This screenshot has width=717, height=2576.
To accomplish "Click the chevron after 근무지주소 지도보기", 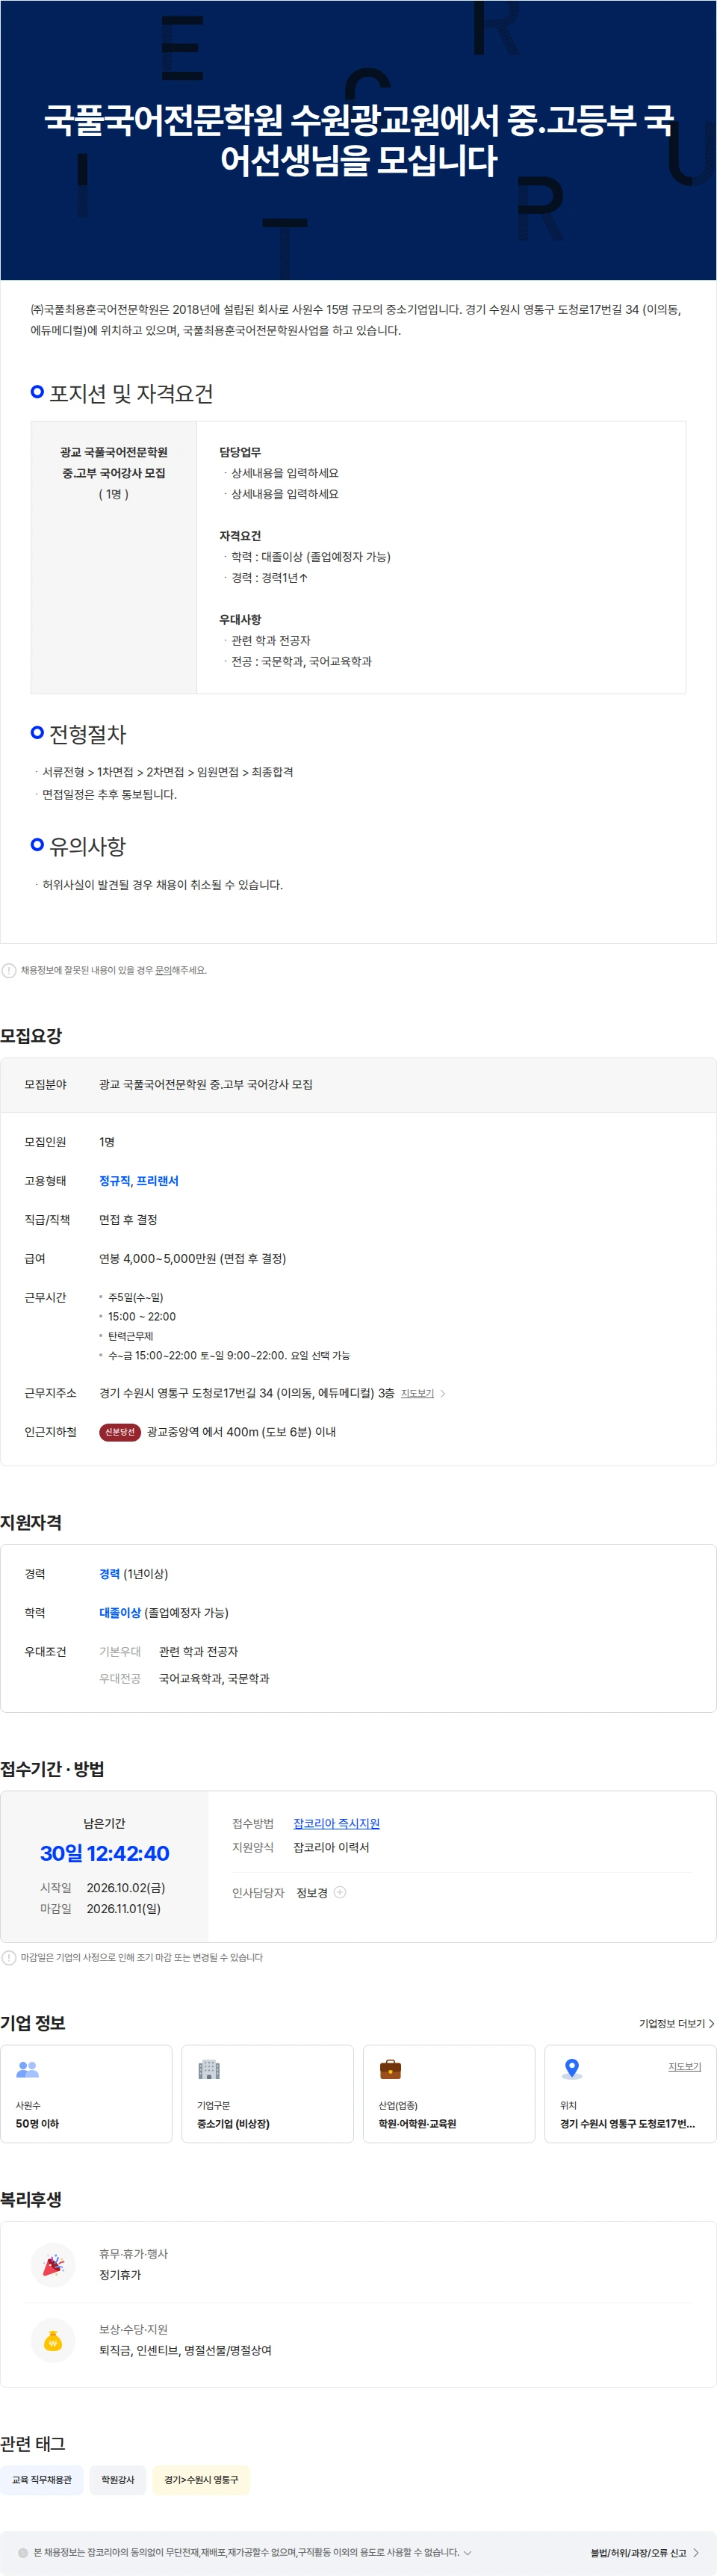I will click(443, 1393).
